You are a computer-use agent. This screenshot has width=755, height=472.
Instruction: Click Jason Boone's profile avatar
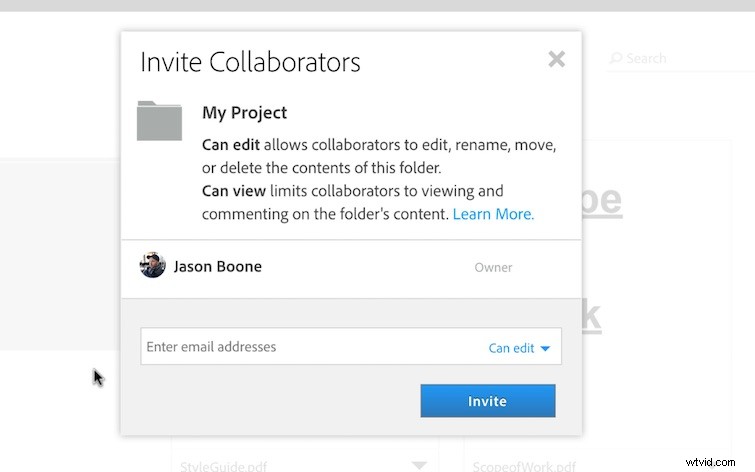click(x=153, y=265)
